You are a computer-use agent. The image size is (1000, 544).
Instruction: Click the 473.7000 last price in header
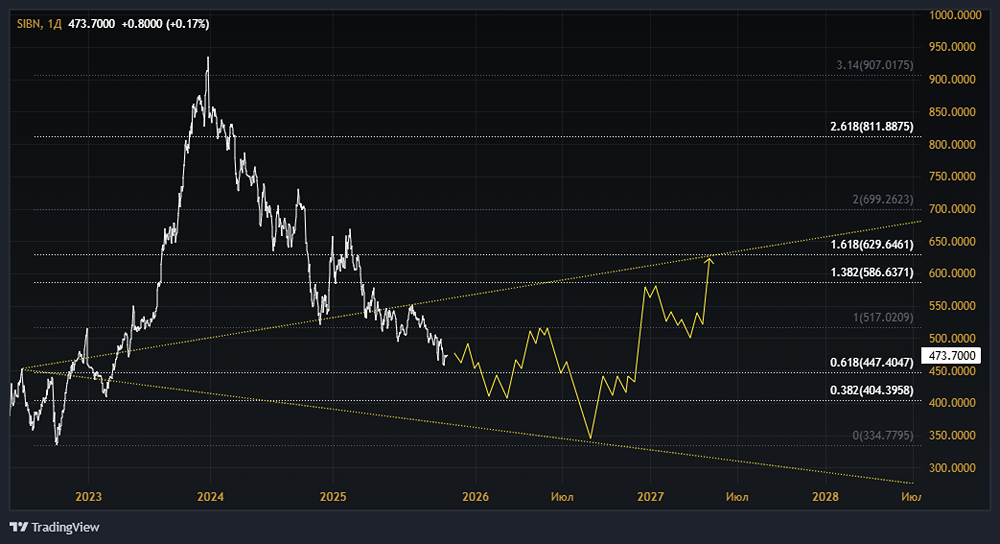(x=91, y=24)
